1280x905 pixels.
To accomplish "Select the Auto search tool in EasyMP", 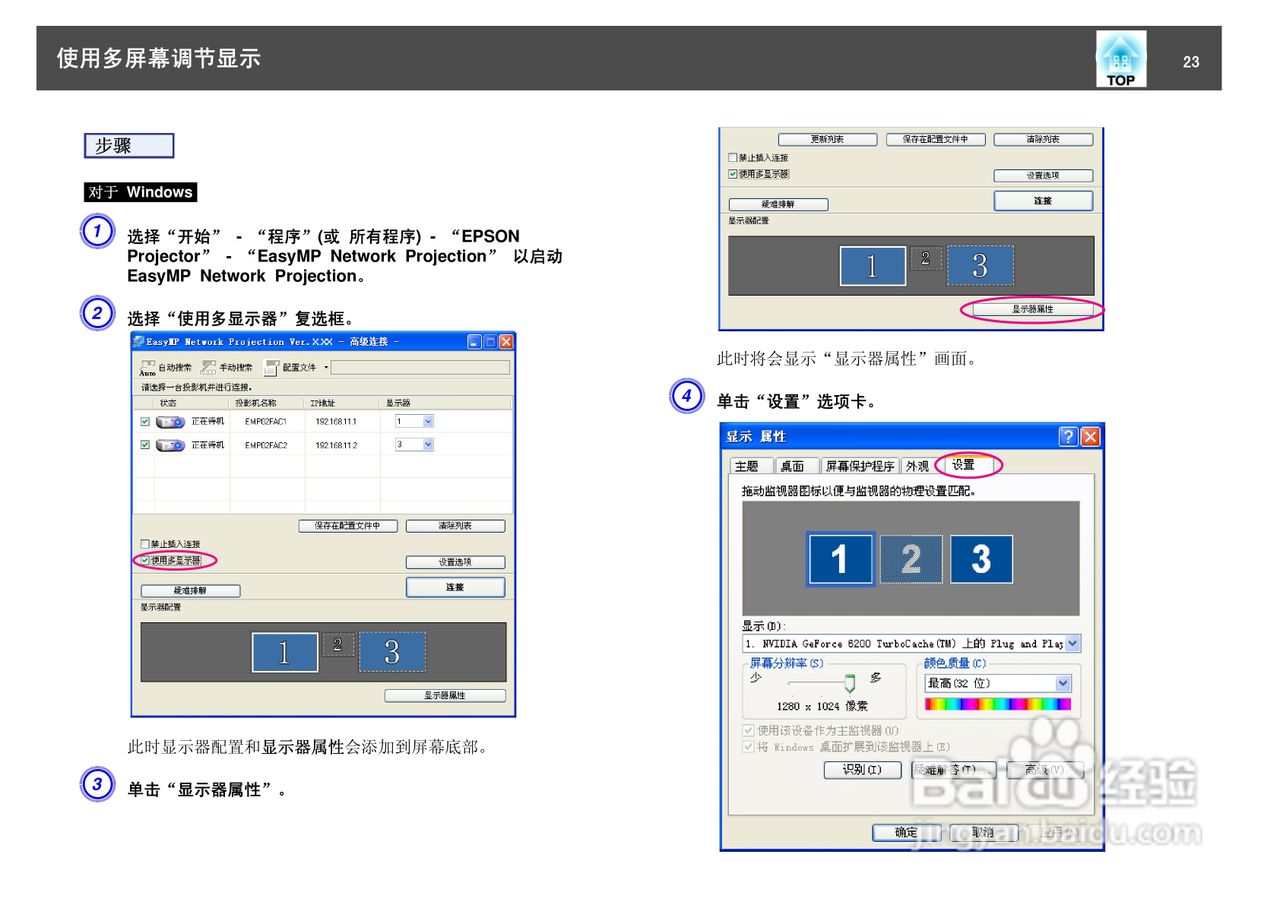I will coord(148,368).
